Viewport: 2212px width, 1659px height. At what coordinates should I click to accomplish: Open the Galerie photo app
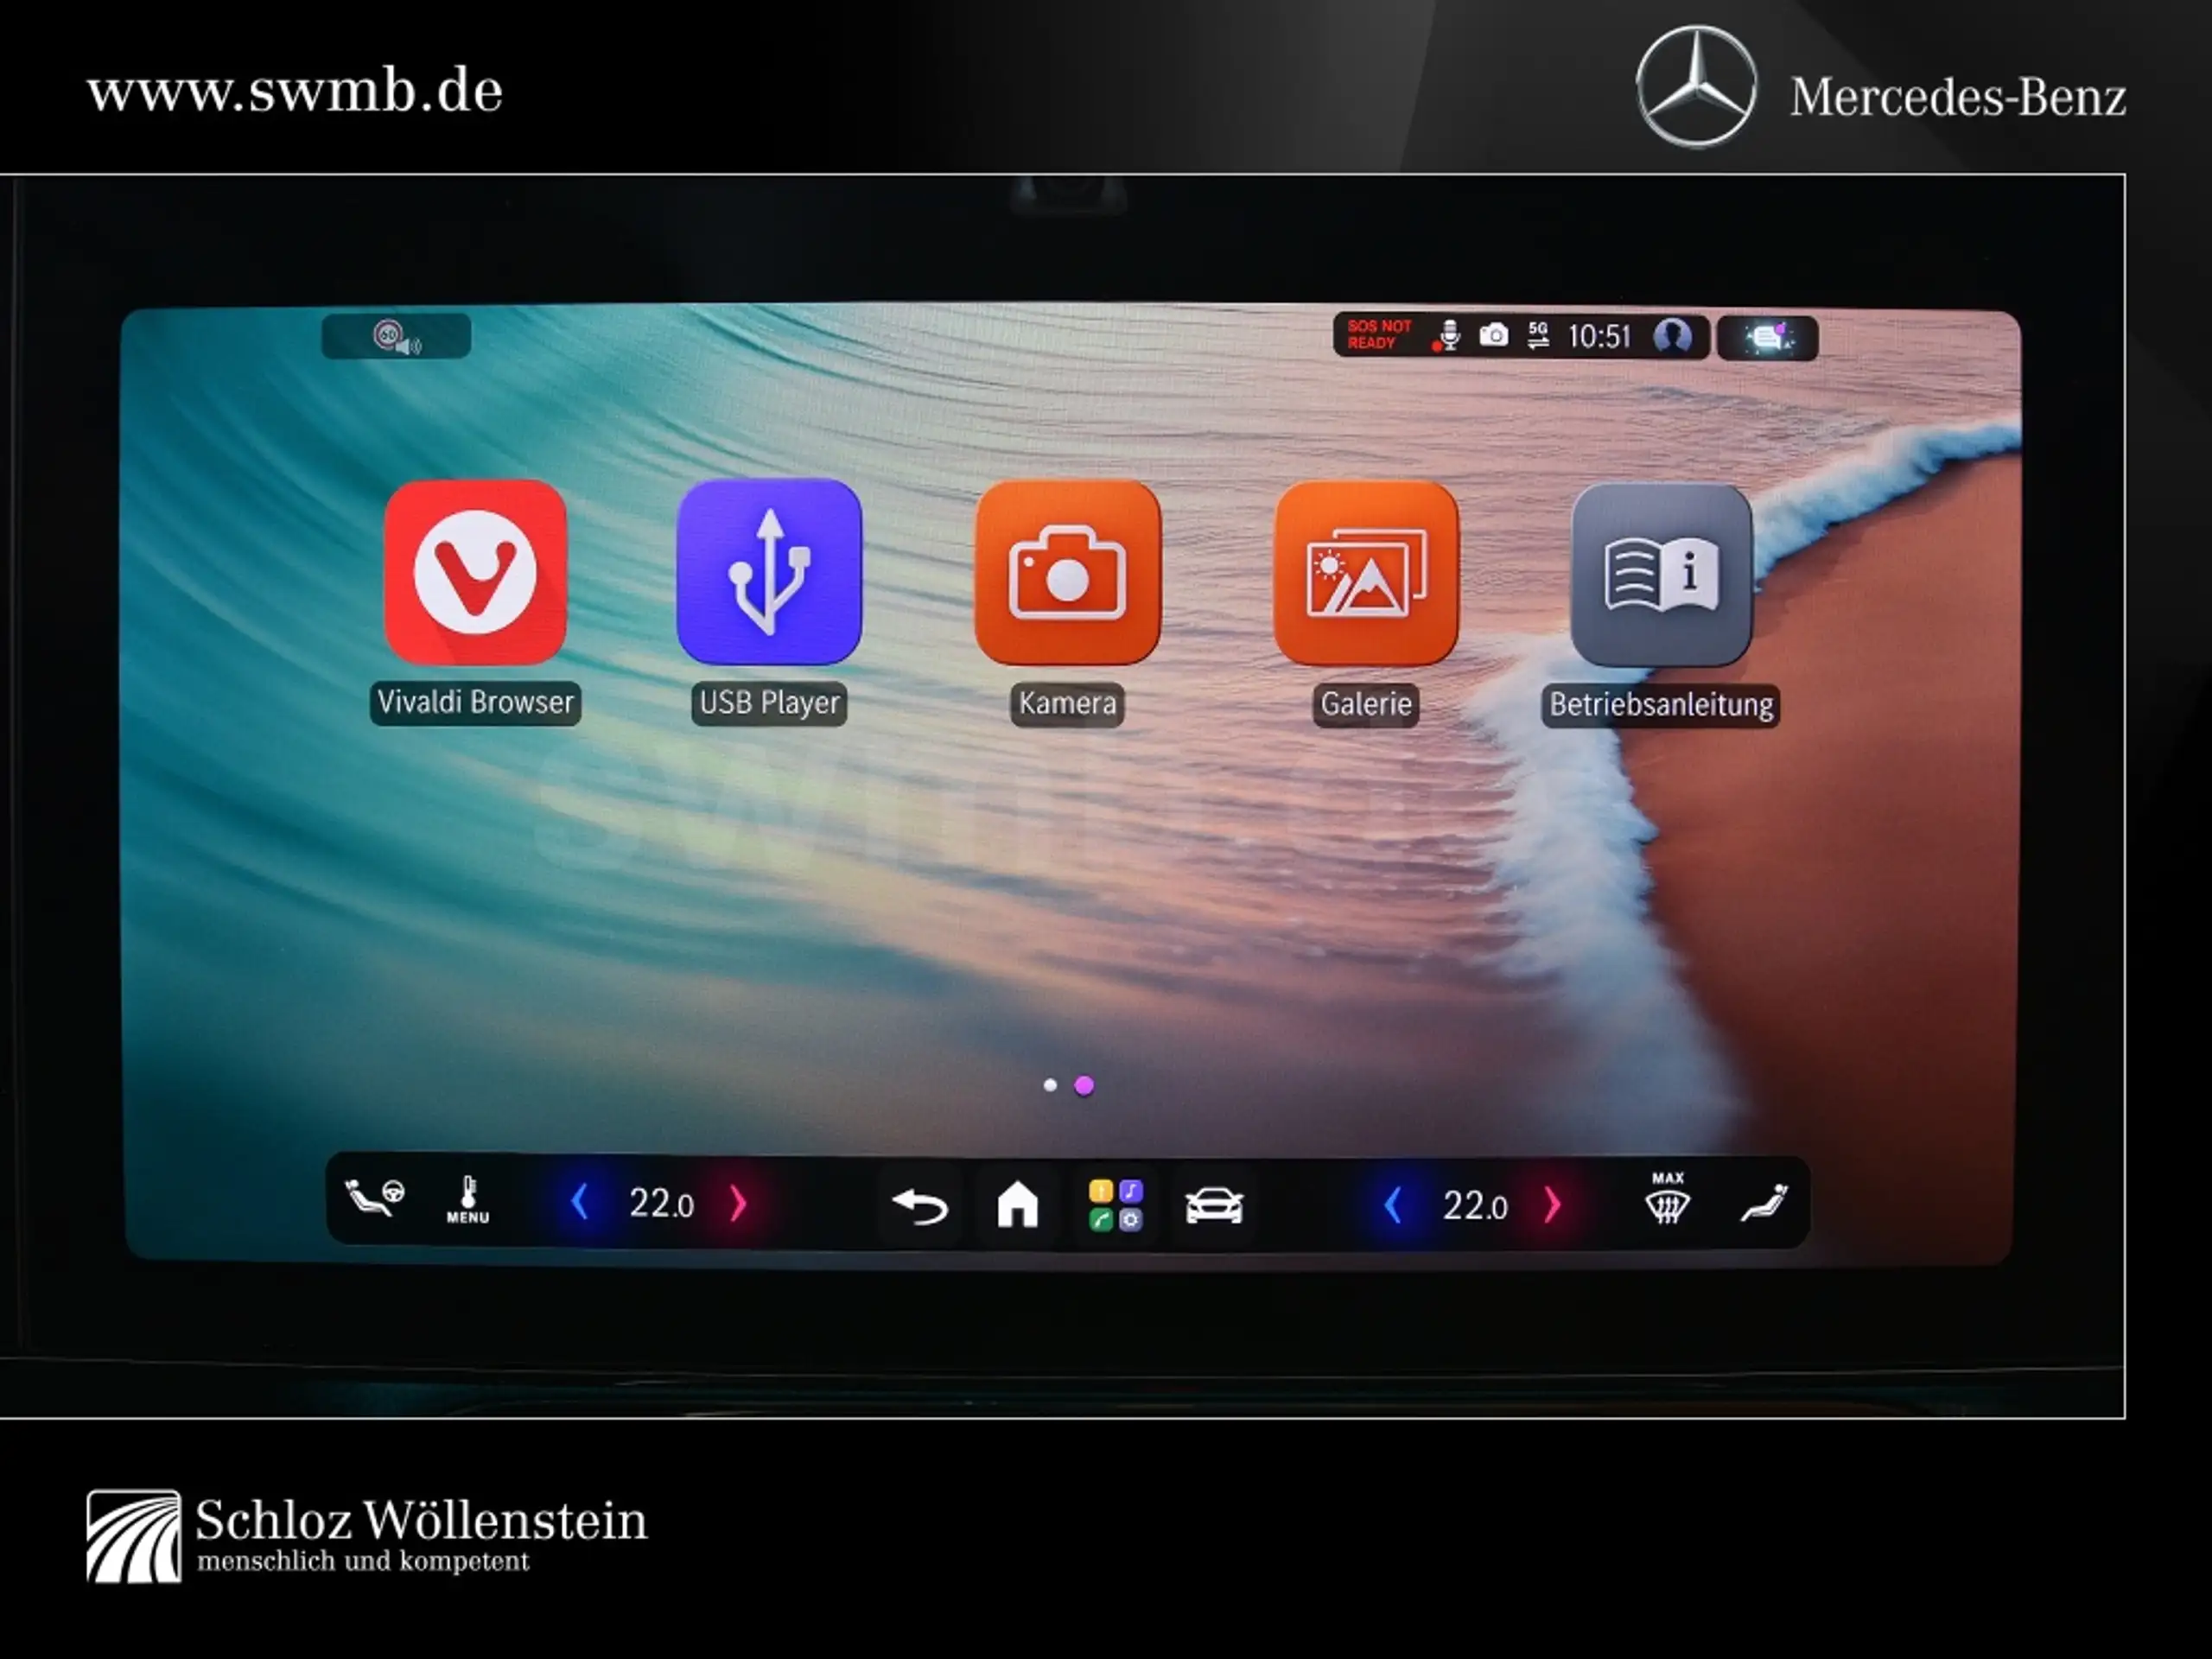pos(1366,573)
